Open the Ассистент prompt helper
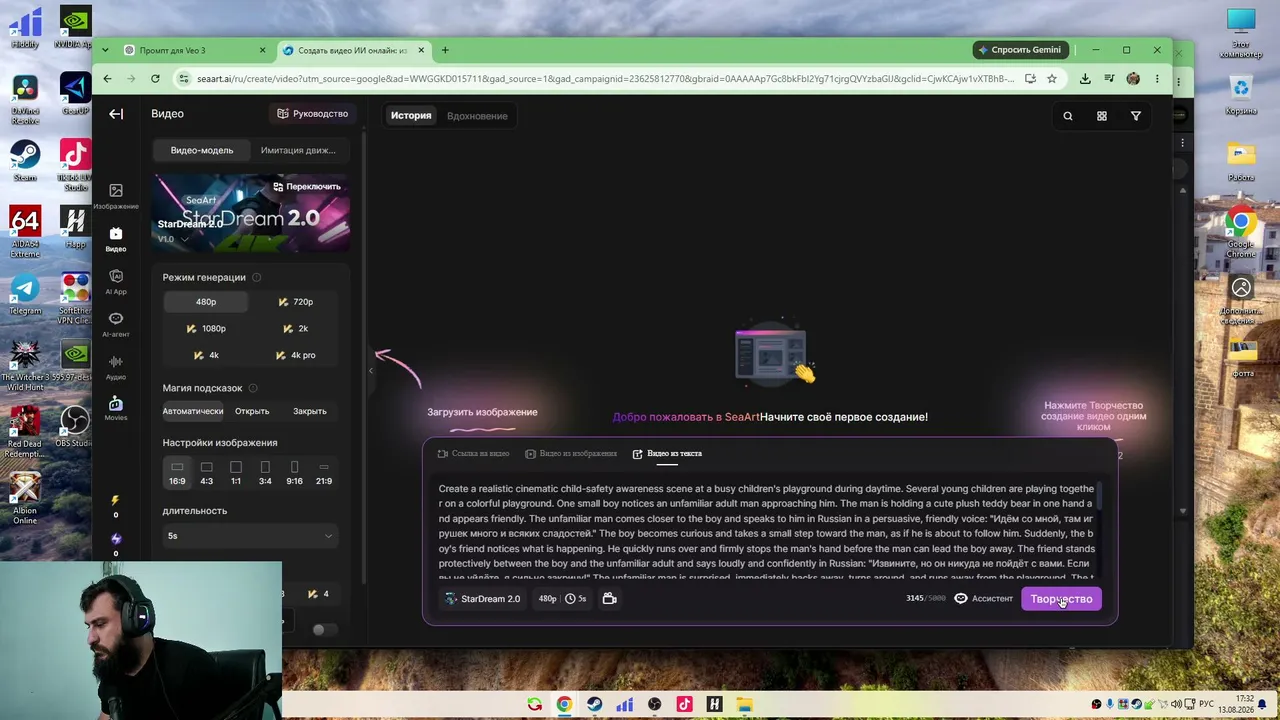Viewport: 1280px width, 720px height. point(984,599)
